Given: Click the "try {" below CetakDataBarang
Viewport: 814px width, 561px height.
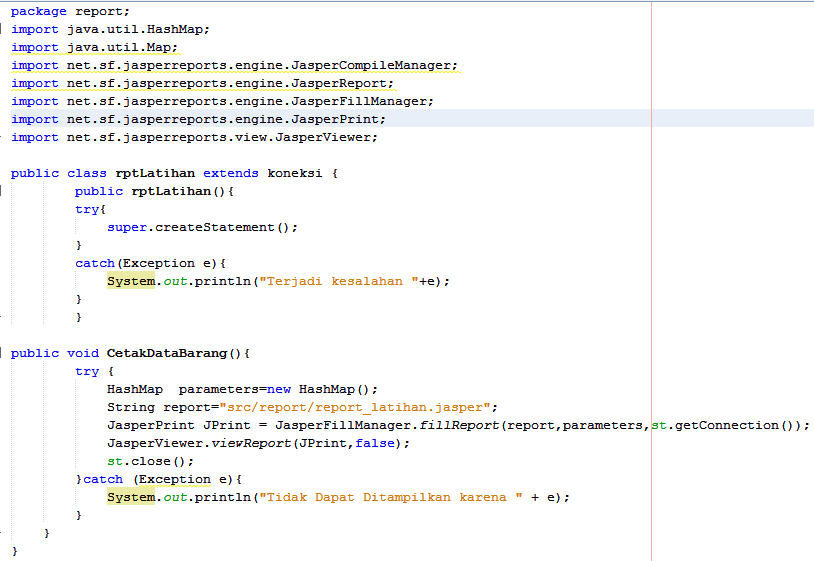Looking at the screenshot, I should [x=94, y=372].
